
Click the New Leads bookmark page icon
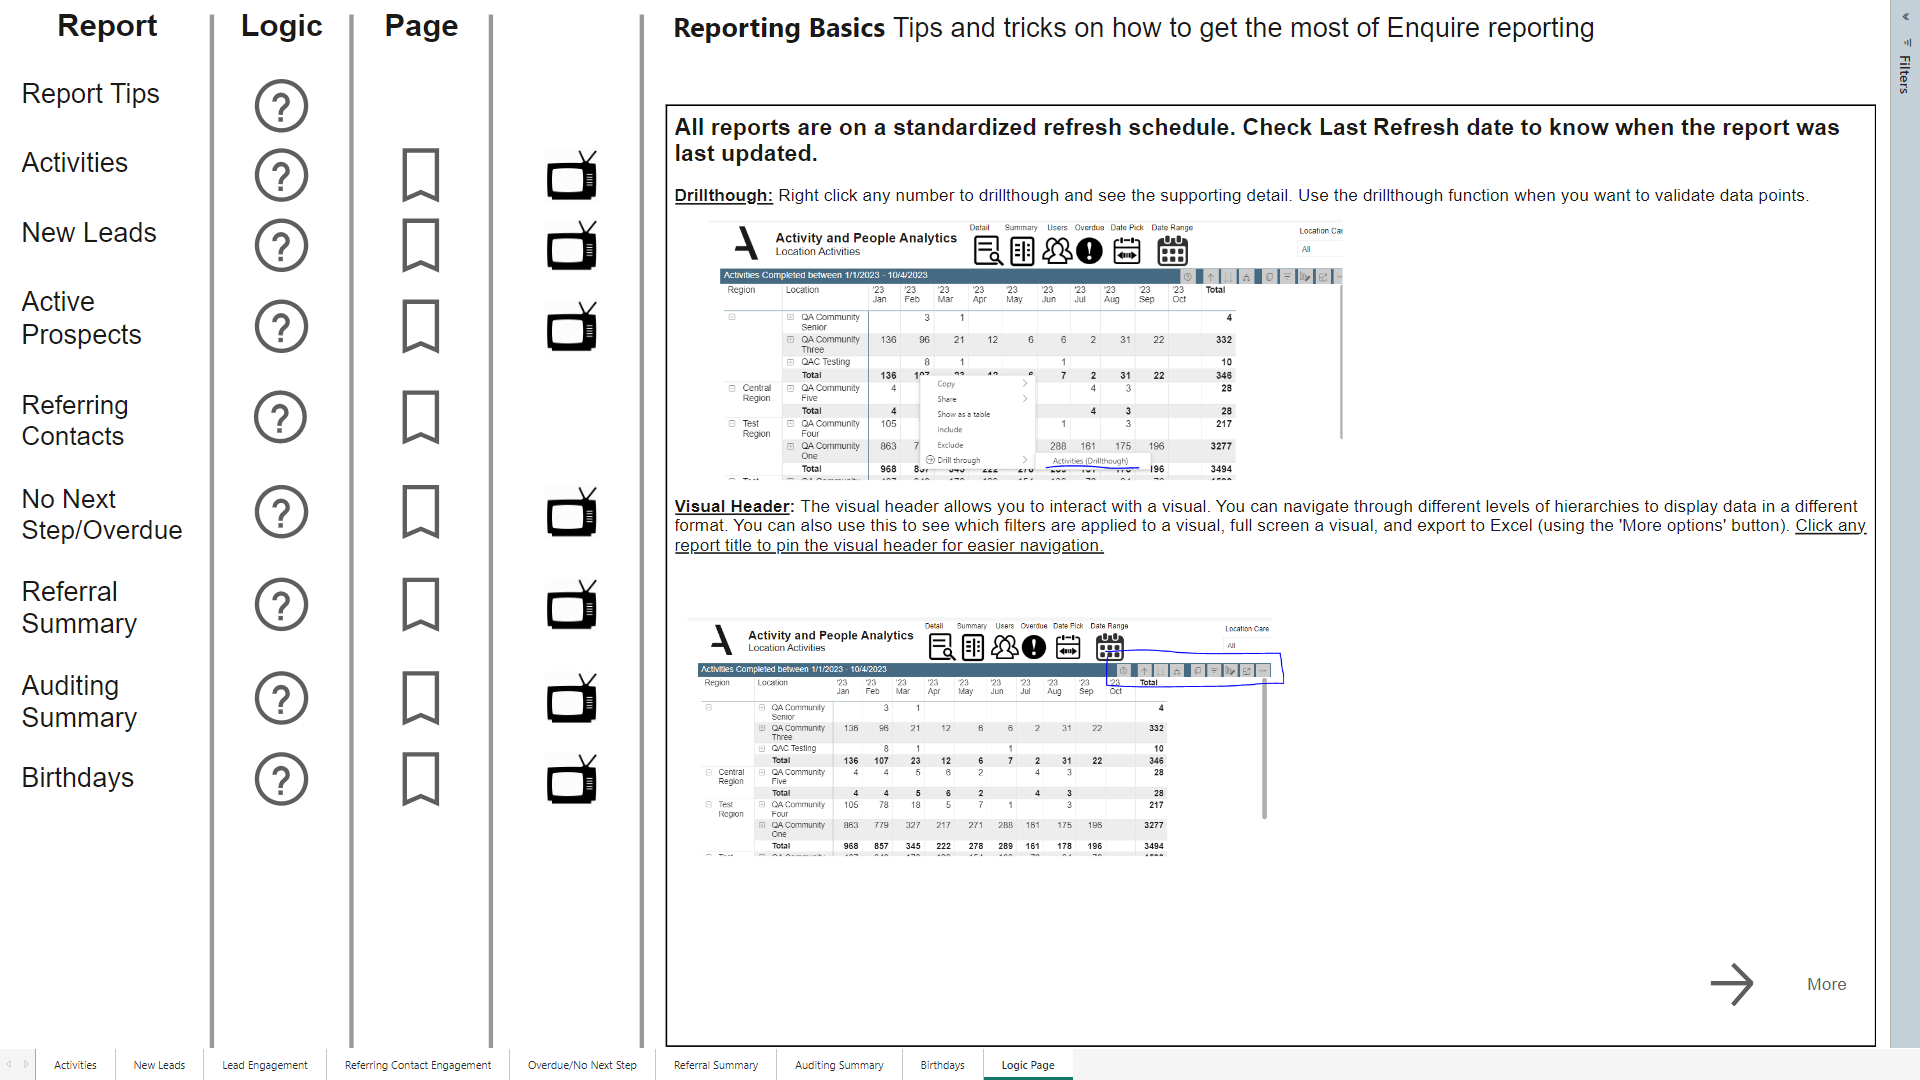(x=420, y=245)
